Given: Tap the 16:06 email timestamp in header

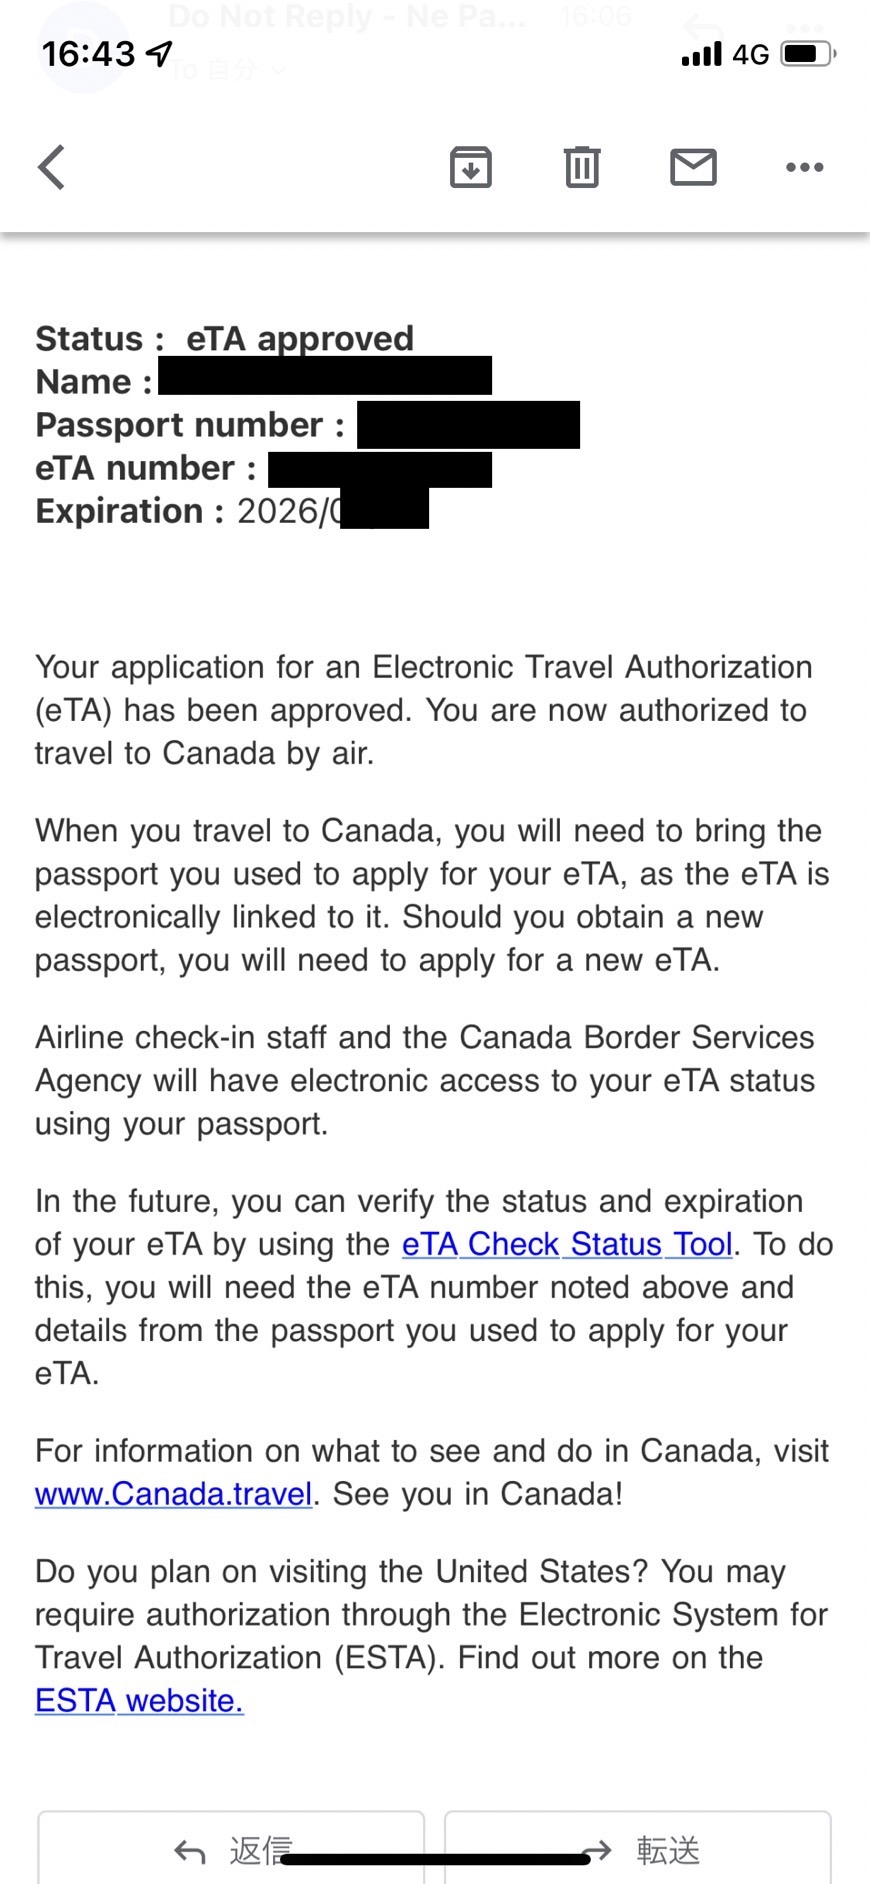Looking at the screenshot, I should tap(596, 16).
